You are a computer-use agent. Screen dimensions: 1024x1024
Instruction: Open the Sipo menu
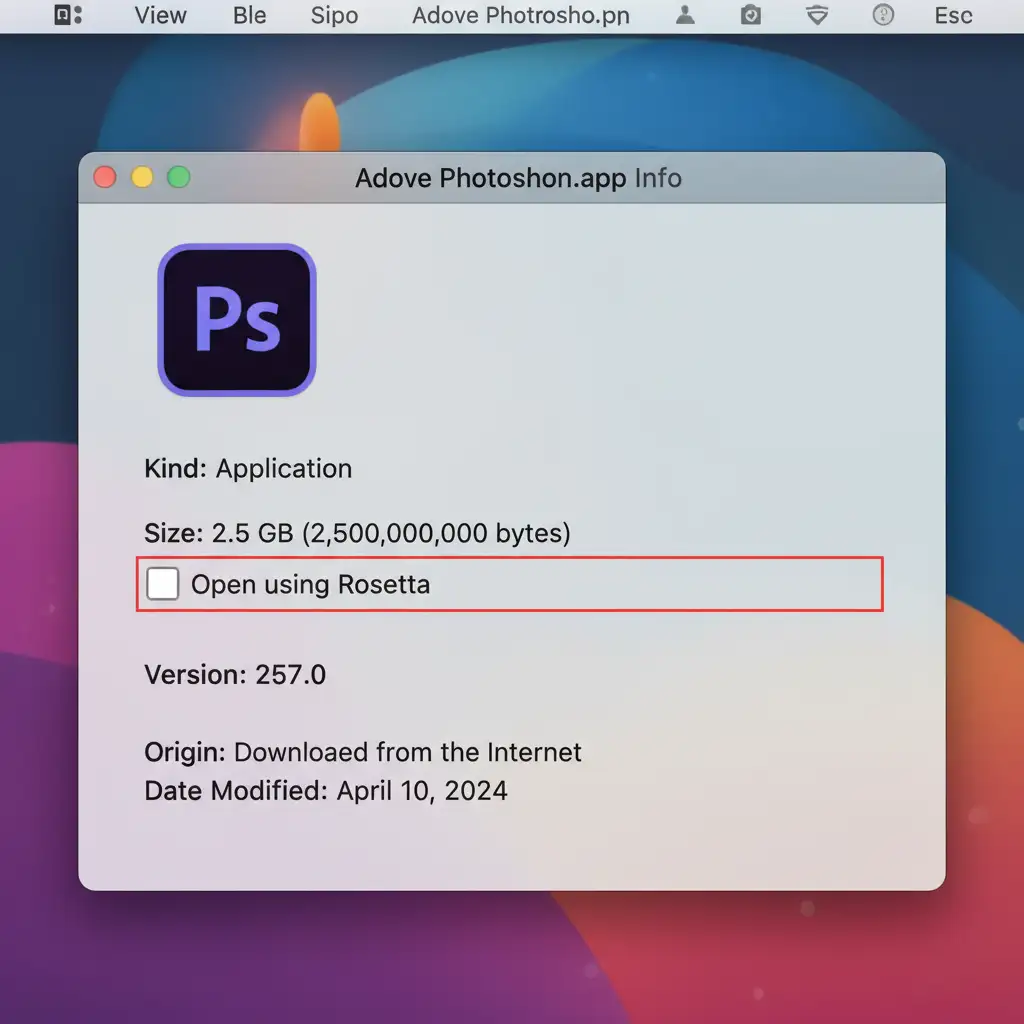click(x=334, y=15)
